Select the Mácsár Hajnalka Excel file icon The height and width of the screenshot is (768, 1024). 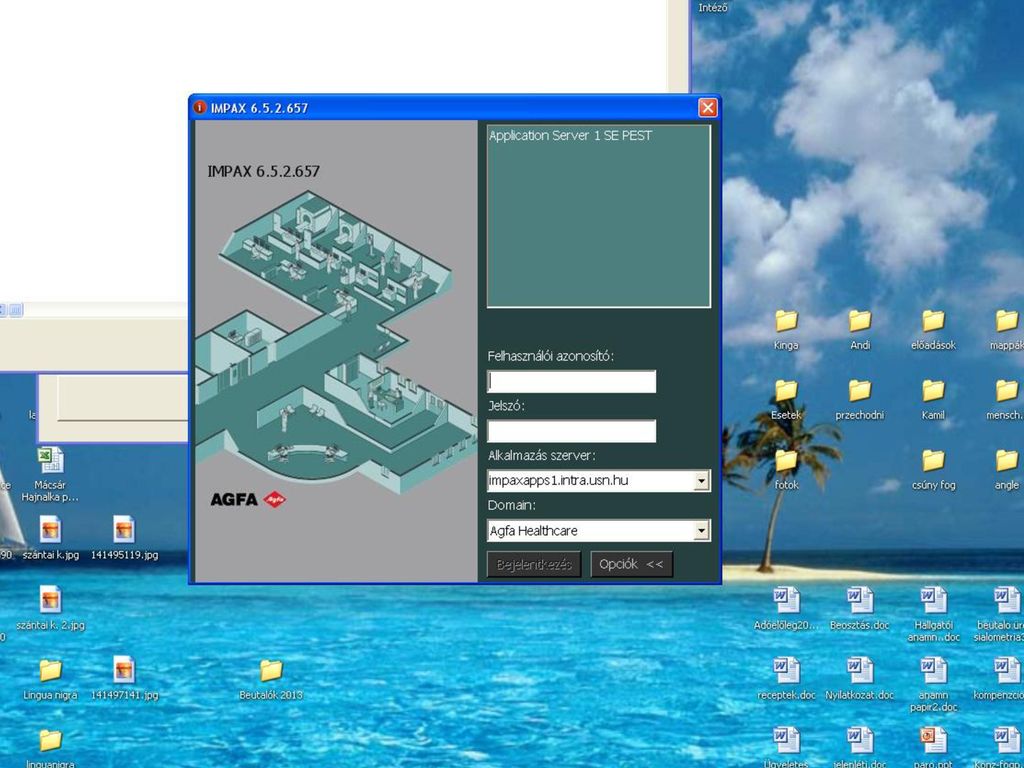tap(50, 460)
